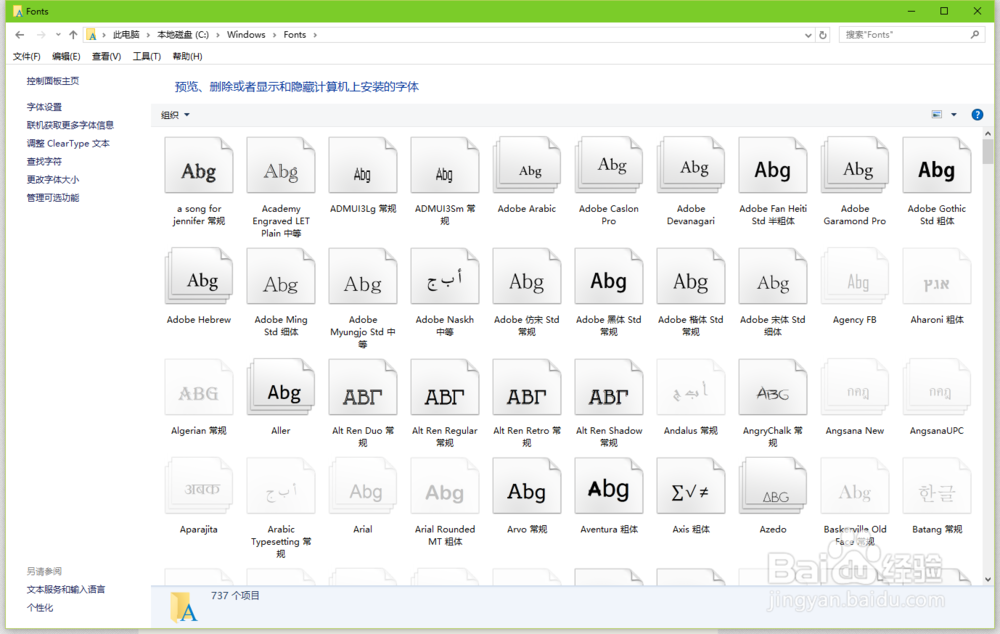The image size is (1000, 634).
Task: Open the 编辑(E) menu
Action: pyautogui.click(x=66, y=56)
